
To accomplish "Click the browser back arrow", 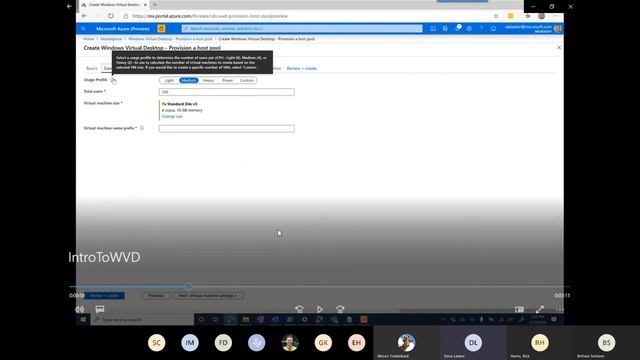I will point(84,16).
